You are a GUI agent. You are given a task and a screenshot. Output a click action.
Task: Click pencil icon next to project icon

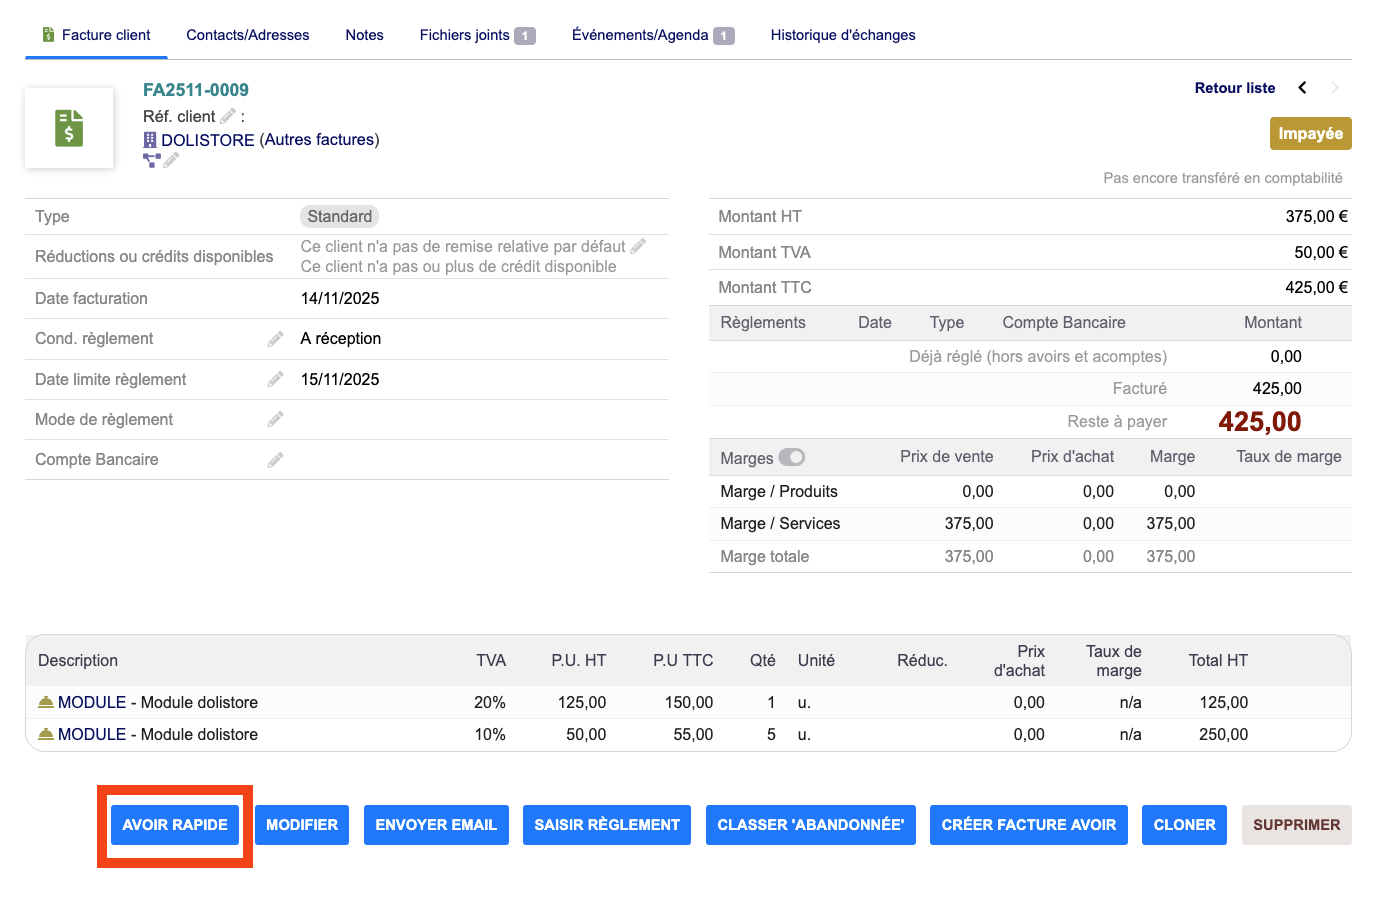[171, 160]
